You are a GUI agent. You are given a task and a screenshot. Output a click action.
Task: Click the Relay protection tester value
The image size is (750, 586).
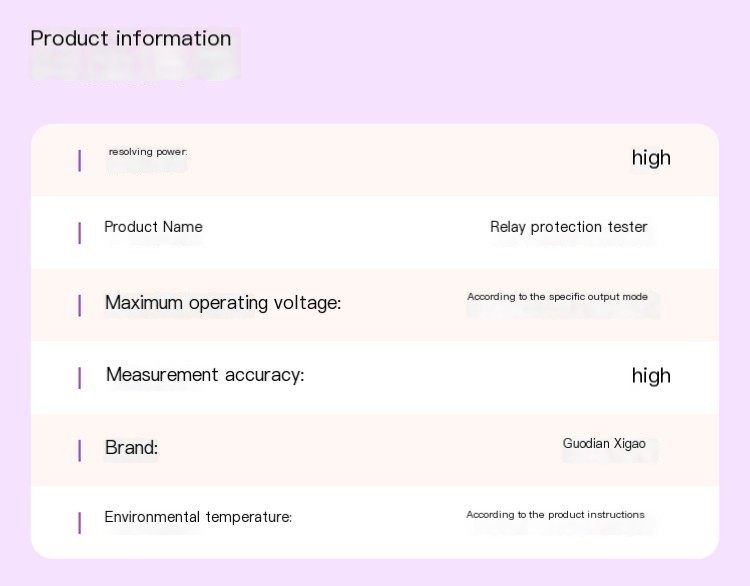[x=569, y=227]
